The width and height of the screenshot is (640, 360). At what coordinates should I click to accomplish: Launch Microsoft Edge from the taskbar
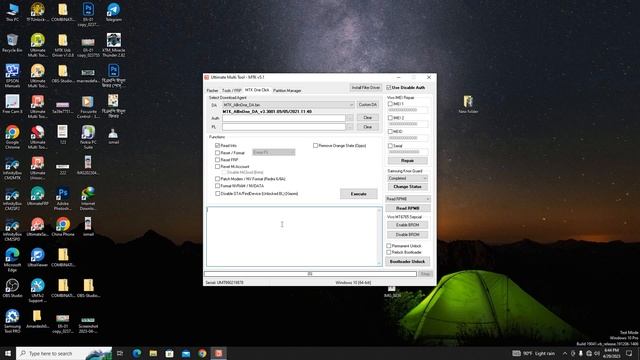coord(137,353)
